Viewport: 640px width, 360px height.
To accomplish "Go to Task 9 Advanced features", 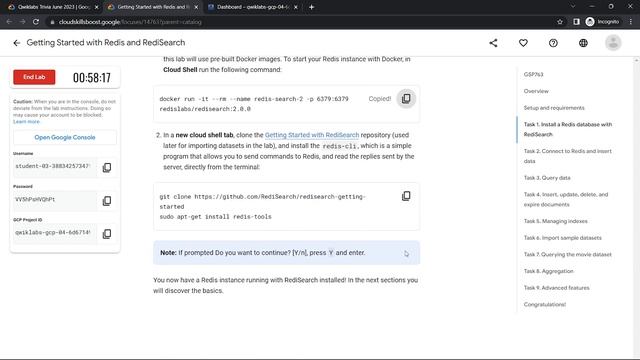I will click(x=556, y=288).
